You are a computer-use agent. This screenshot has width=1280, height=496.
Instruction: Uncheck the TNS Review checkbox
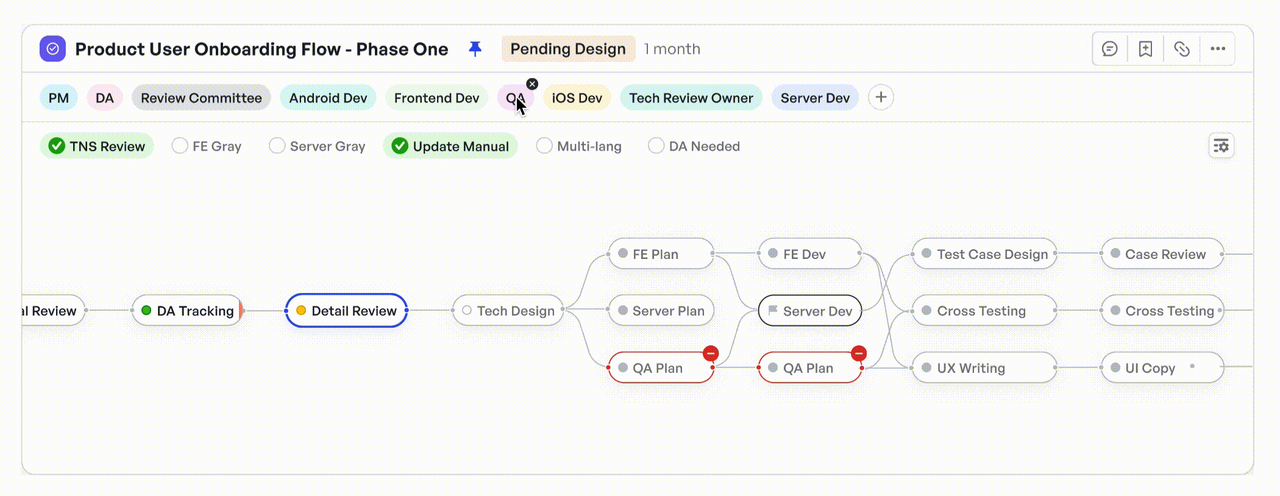pos(57,146)
